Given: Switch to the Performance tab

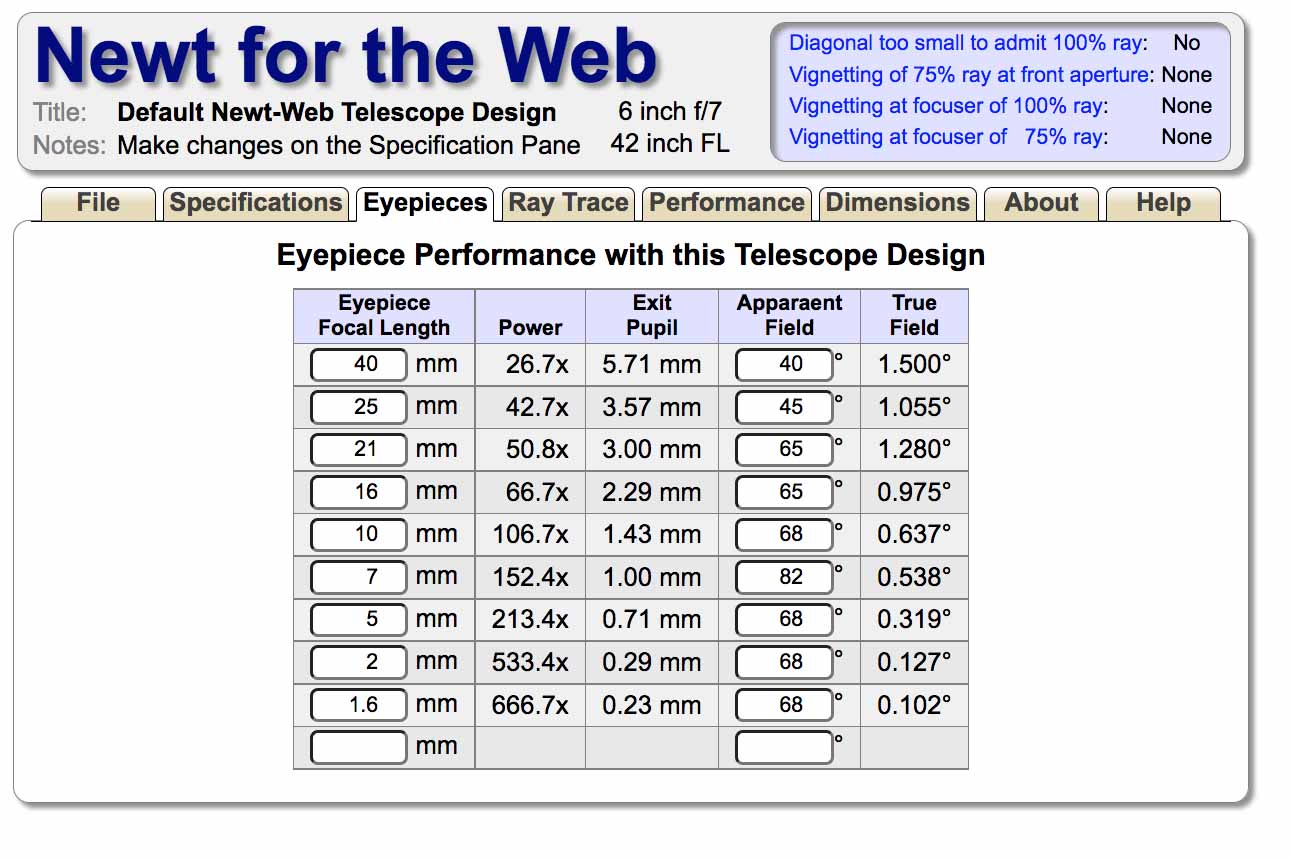Looking at the screenshot, I should [x=727, y=203].
